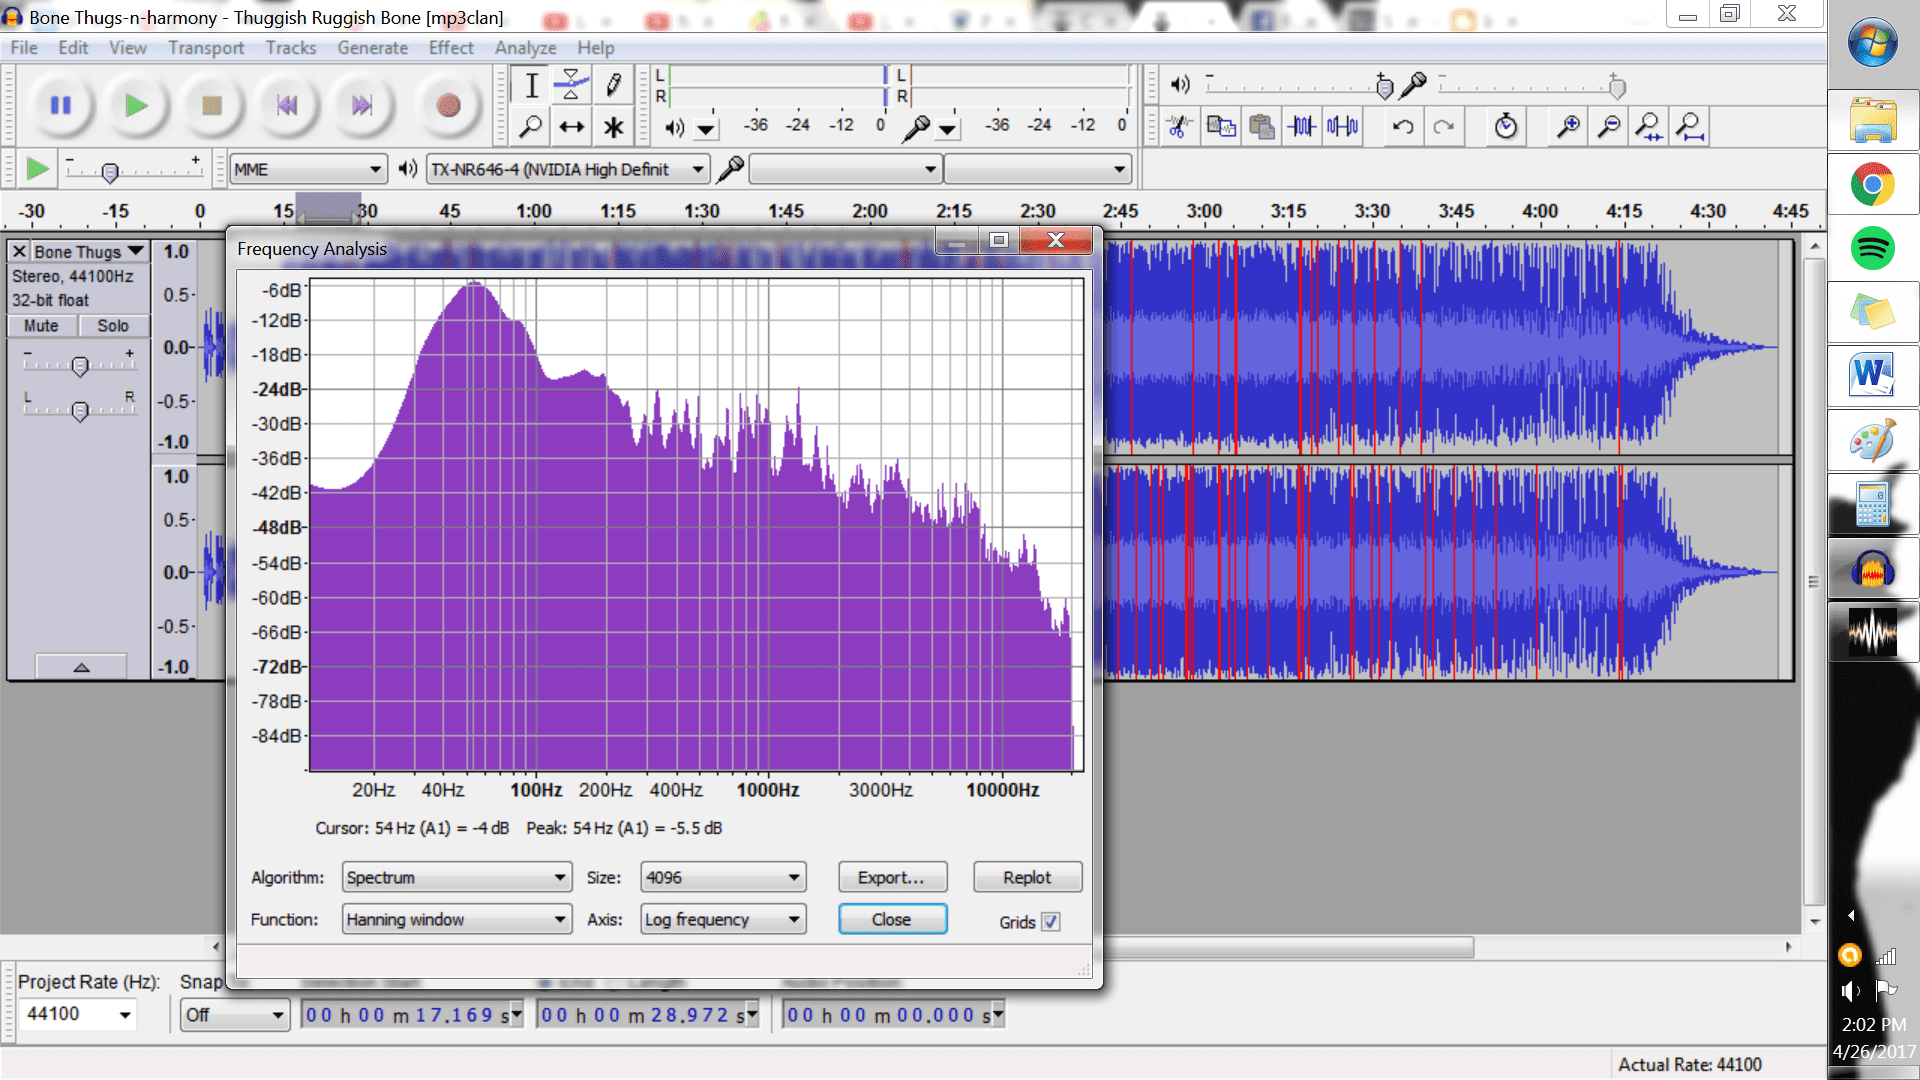1920x1080 pixels.
Task: Open the Axis Log frequency dropdown
Action: tap(723, 920)
